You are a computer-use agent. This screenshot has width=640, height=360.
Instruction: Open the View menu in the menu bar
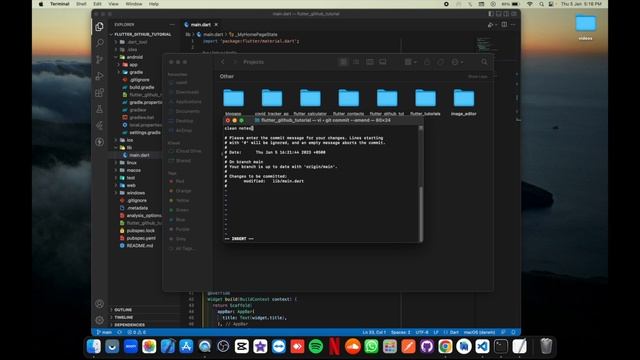[x=113, y=4]
